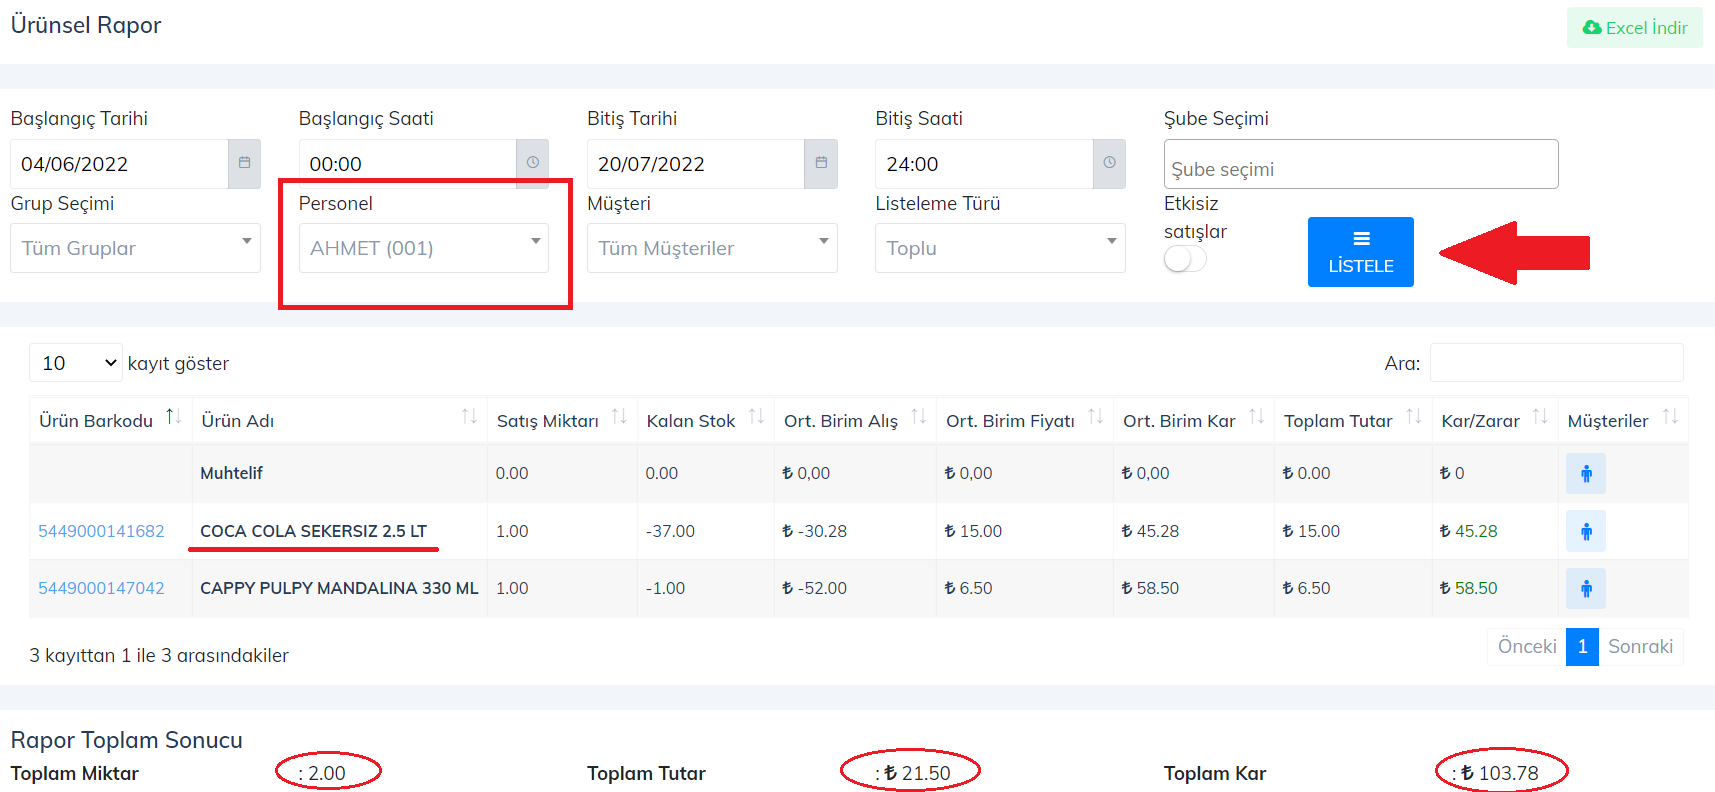Open clock icon for Başlangıç Saati

(533, 163)
